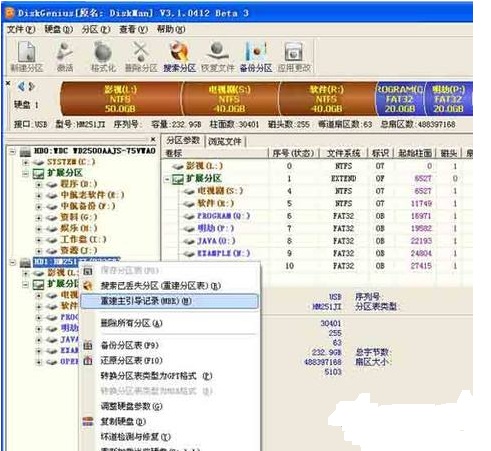Choose 坏道检测与修复(Y) in context menu
Image resolution: width=491 pixels, height=451 pixels.
(170, 437)
